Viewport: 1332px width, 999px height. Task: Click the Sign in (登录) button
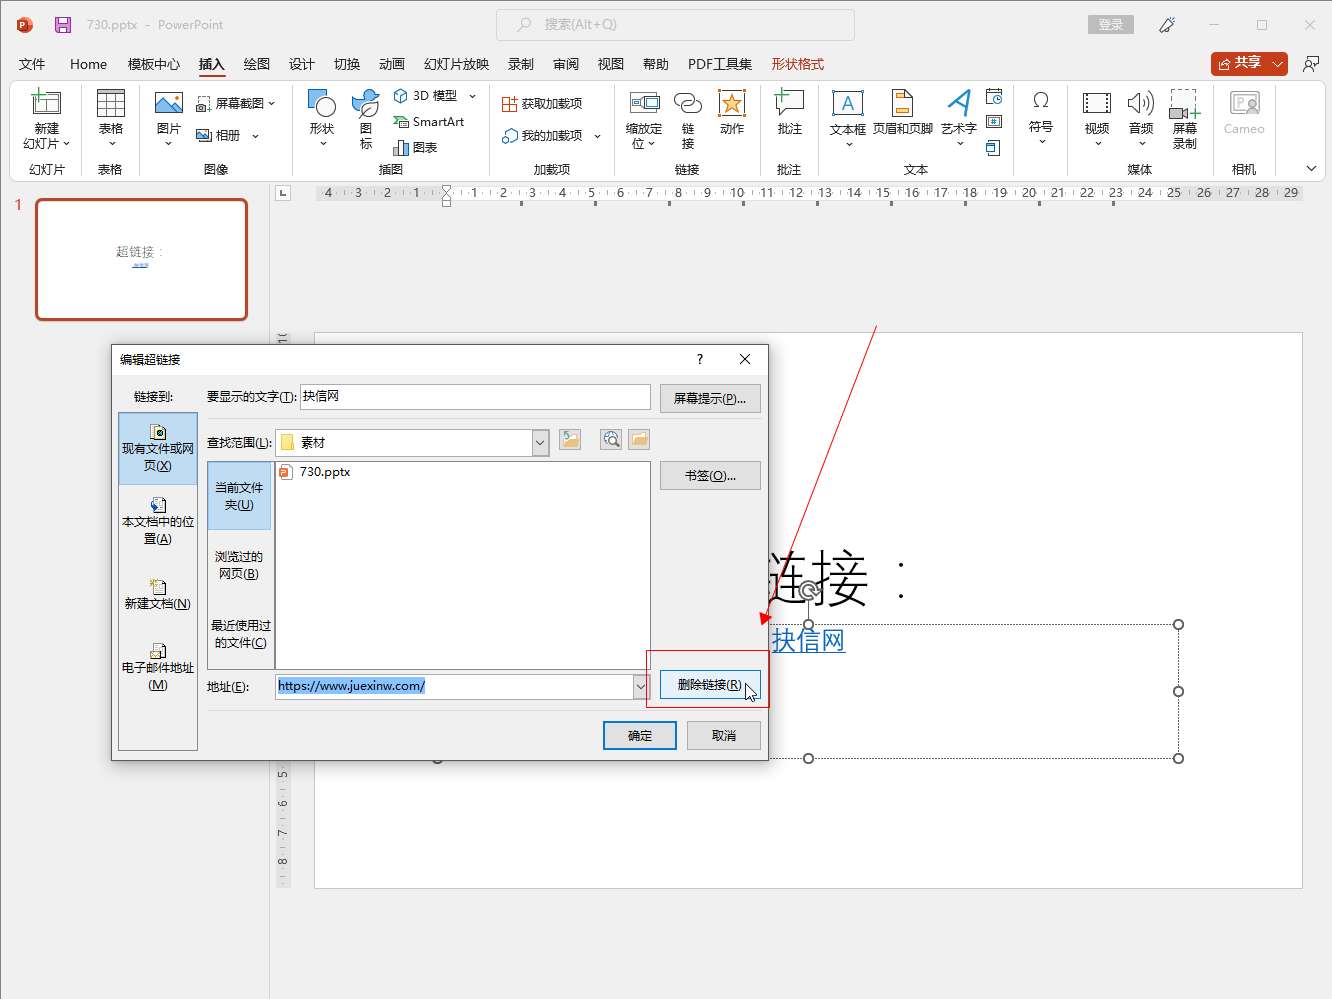tap(1110, 25)
